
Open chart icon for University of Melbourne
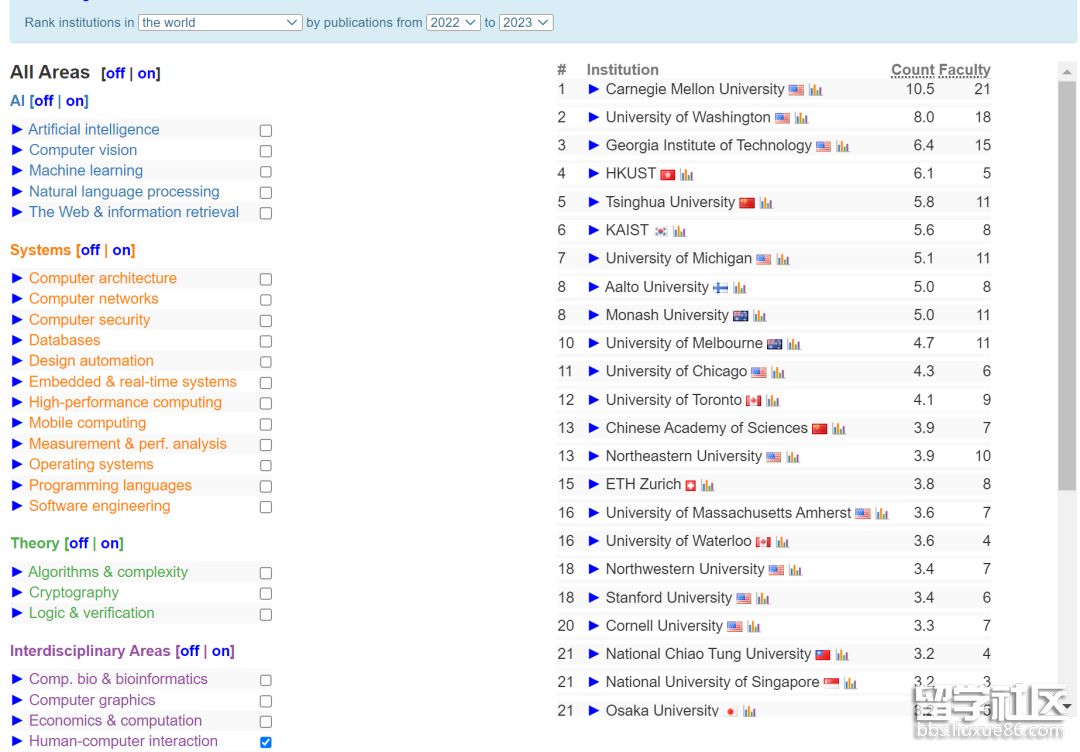[793, 344]
